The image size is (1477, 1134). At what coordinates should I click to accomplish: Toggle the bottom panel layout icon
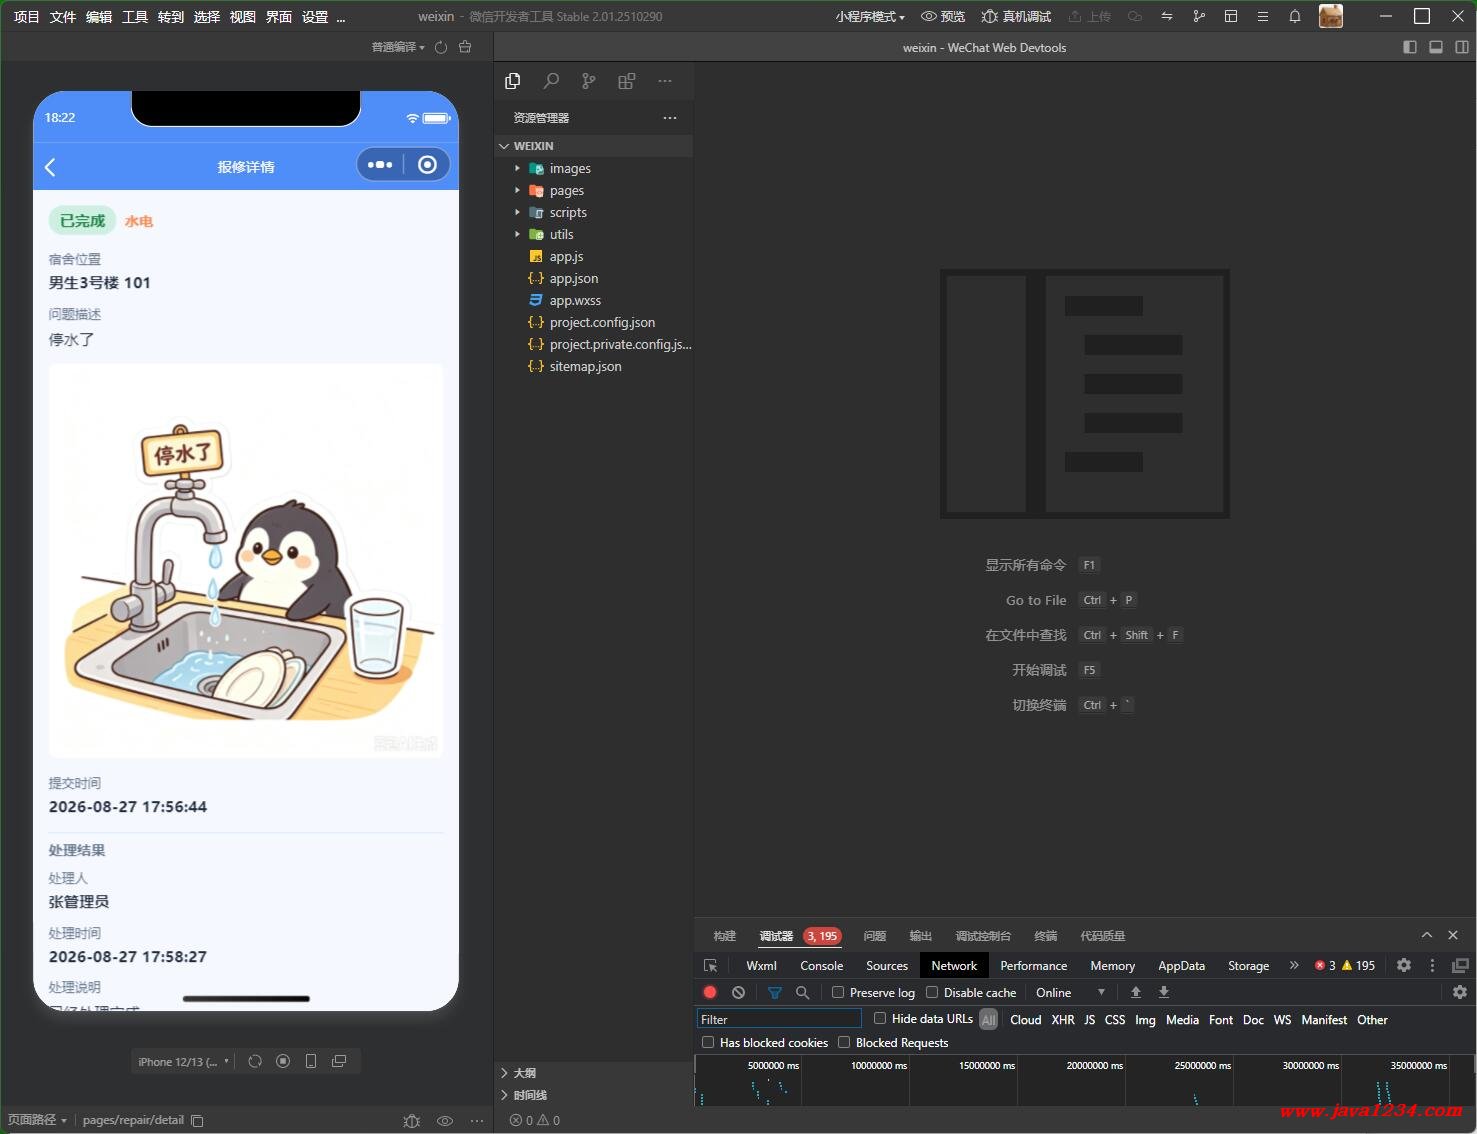(x=1436, y=47)
